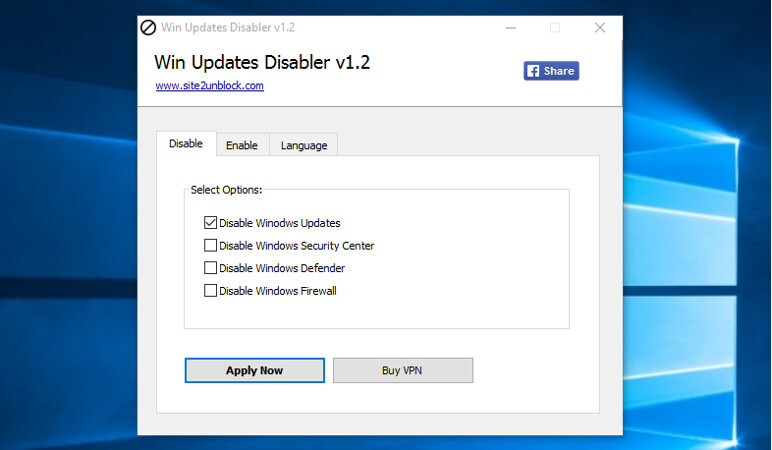This screenshot has height=450, width=772.
Task: Open the Language tab
Action: pyautogui.click(x=304, y=145)
